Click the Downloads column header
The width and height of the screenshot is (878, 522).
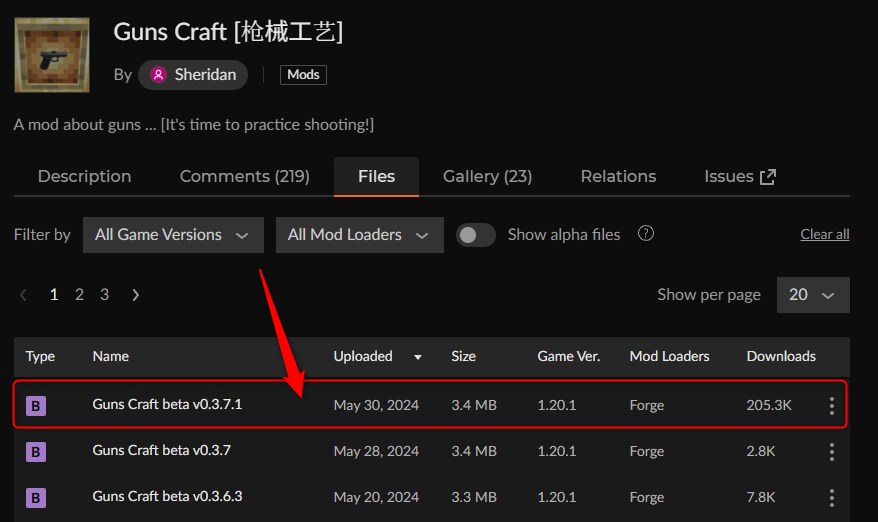tap(781, 356)
